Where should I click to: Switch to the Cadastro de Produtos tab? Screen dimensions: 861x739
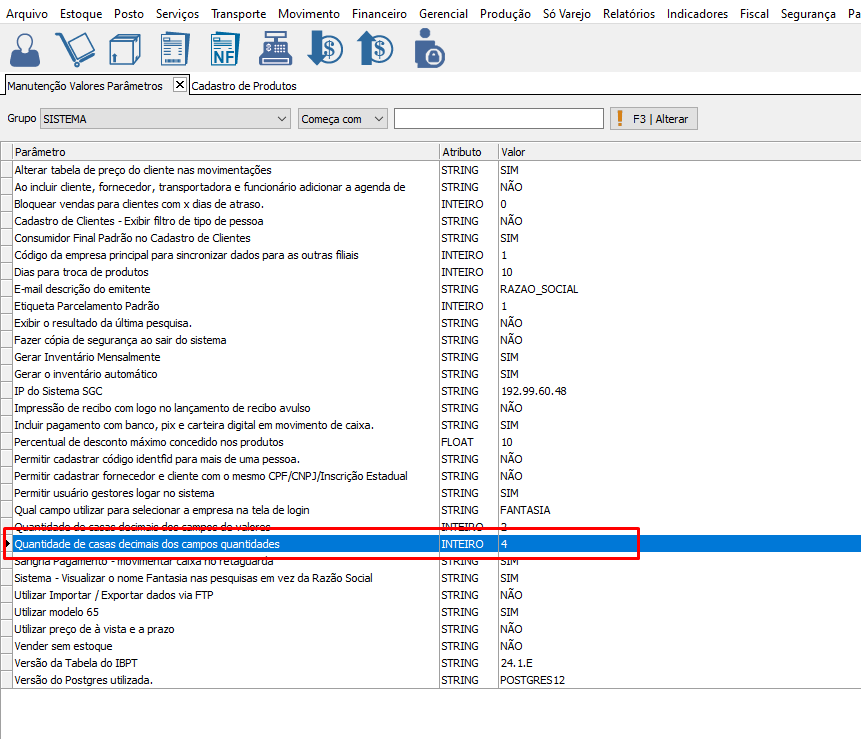[x=244, y=86]
